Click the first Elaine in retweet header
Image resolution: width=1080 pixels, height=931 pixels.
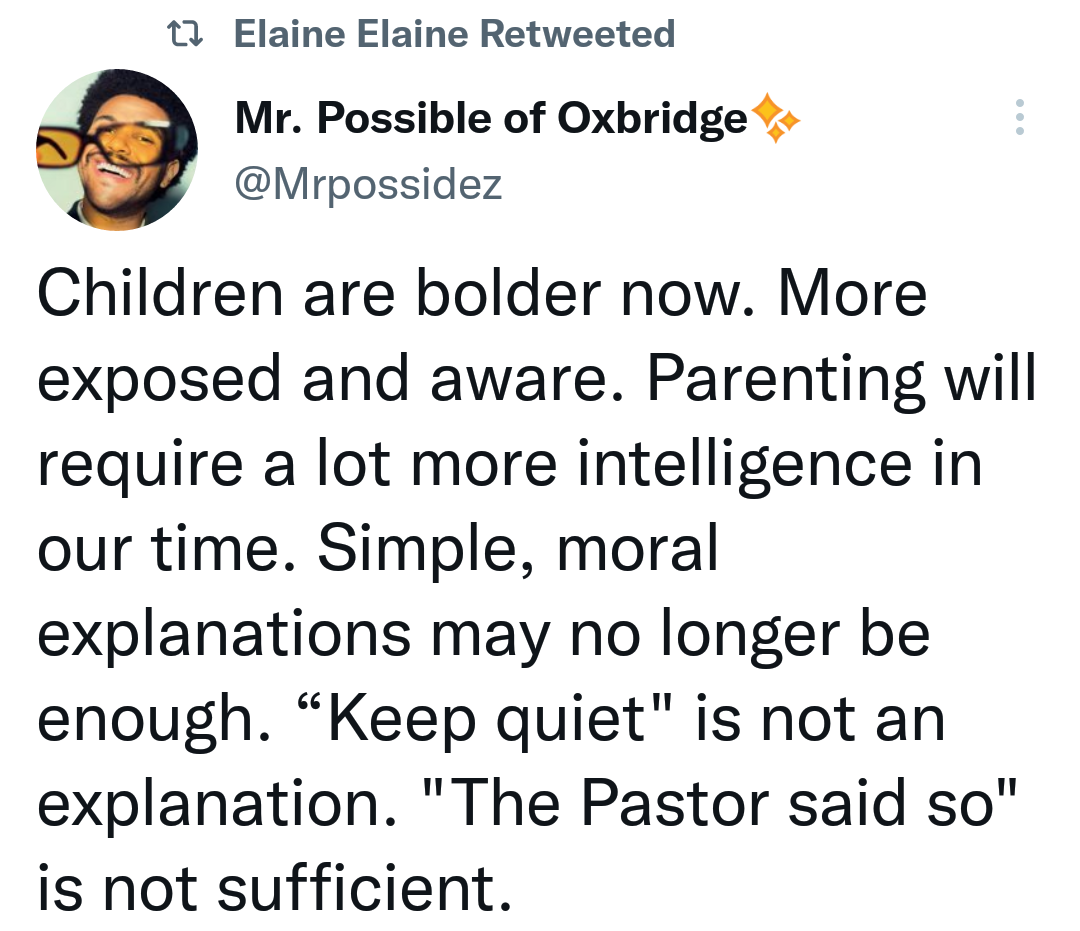click(289, 34)
